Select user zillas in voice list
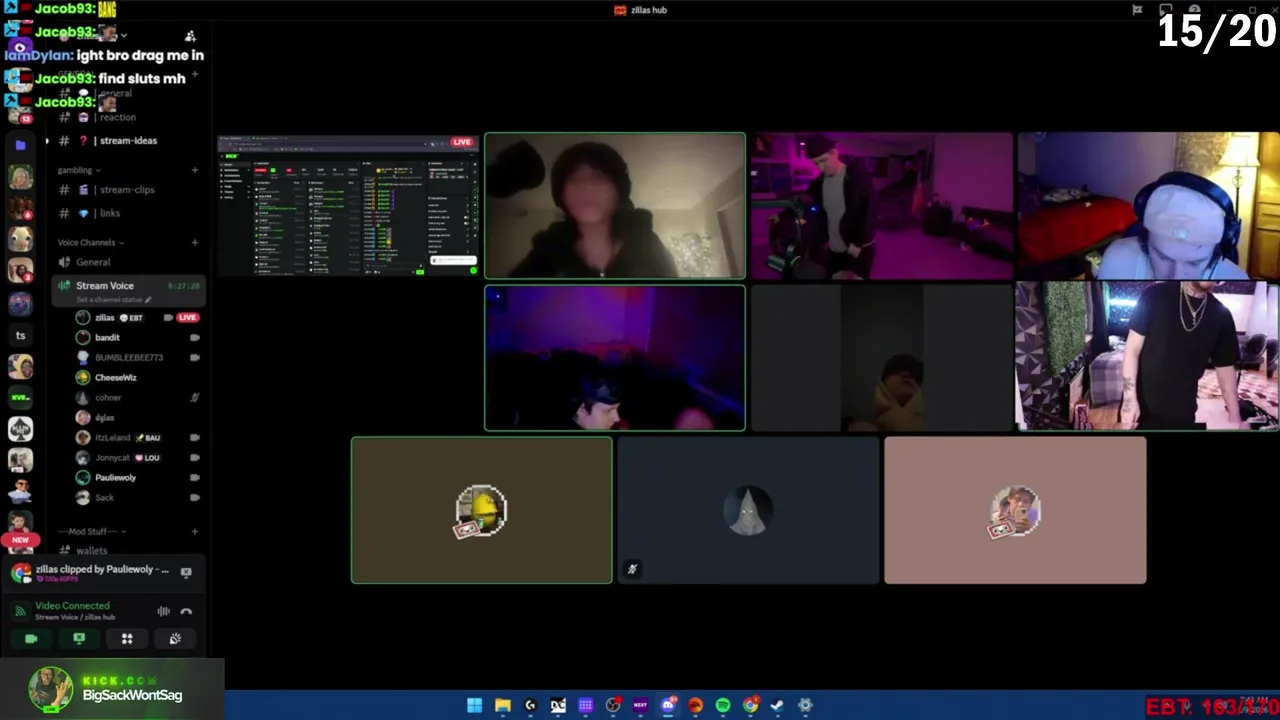This screenshot has width=1280, height=720. click(x=104, y=317)
